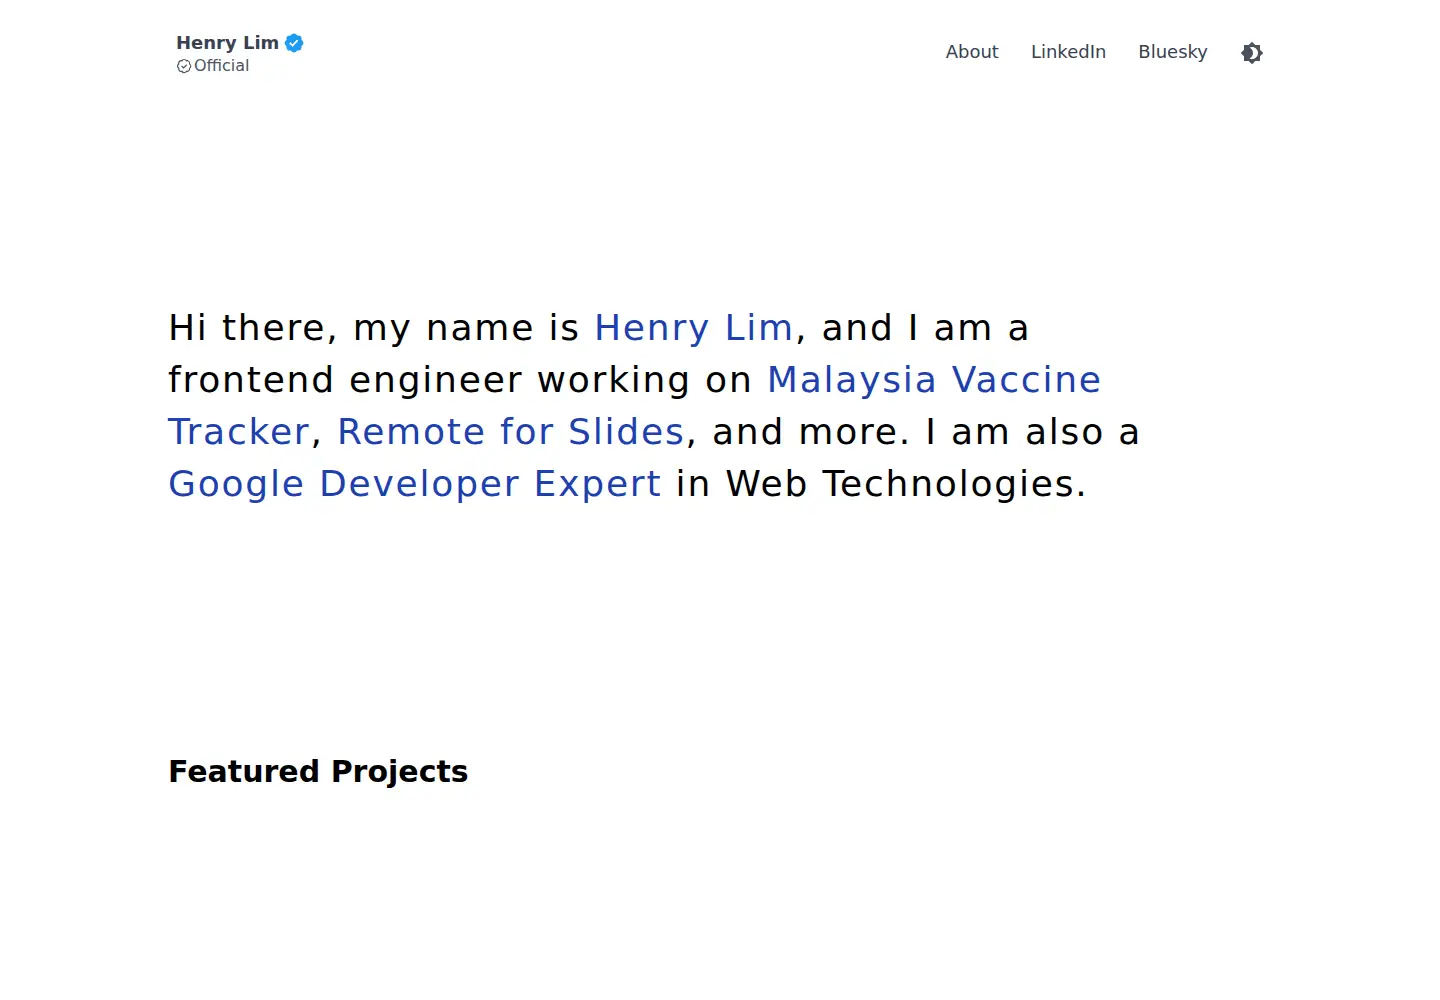
Task: Open the Remote for Slides link
Action: [x=511, y=432]
